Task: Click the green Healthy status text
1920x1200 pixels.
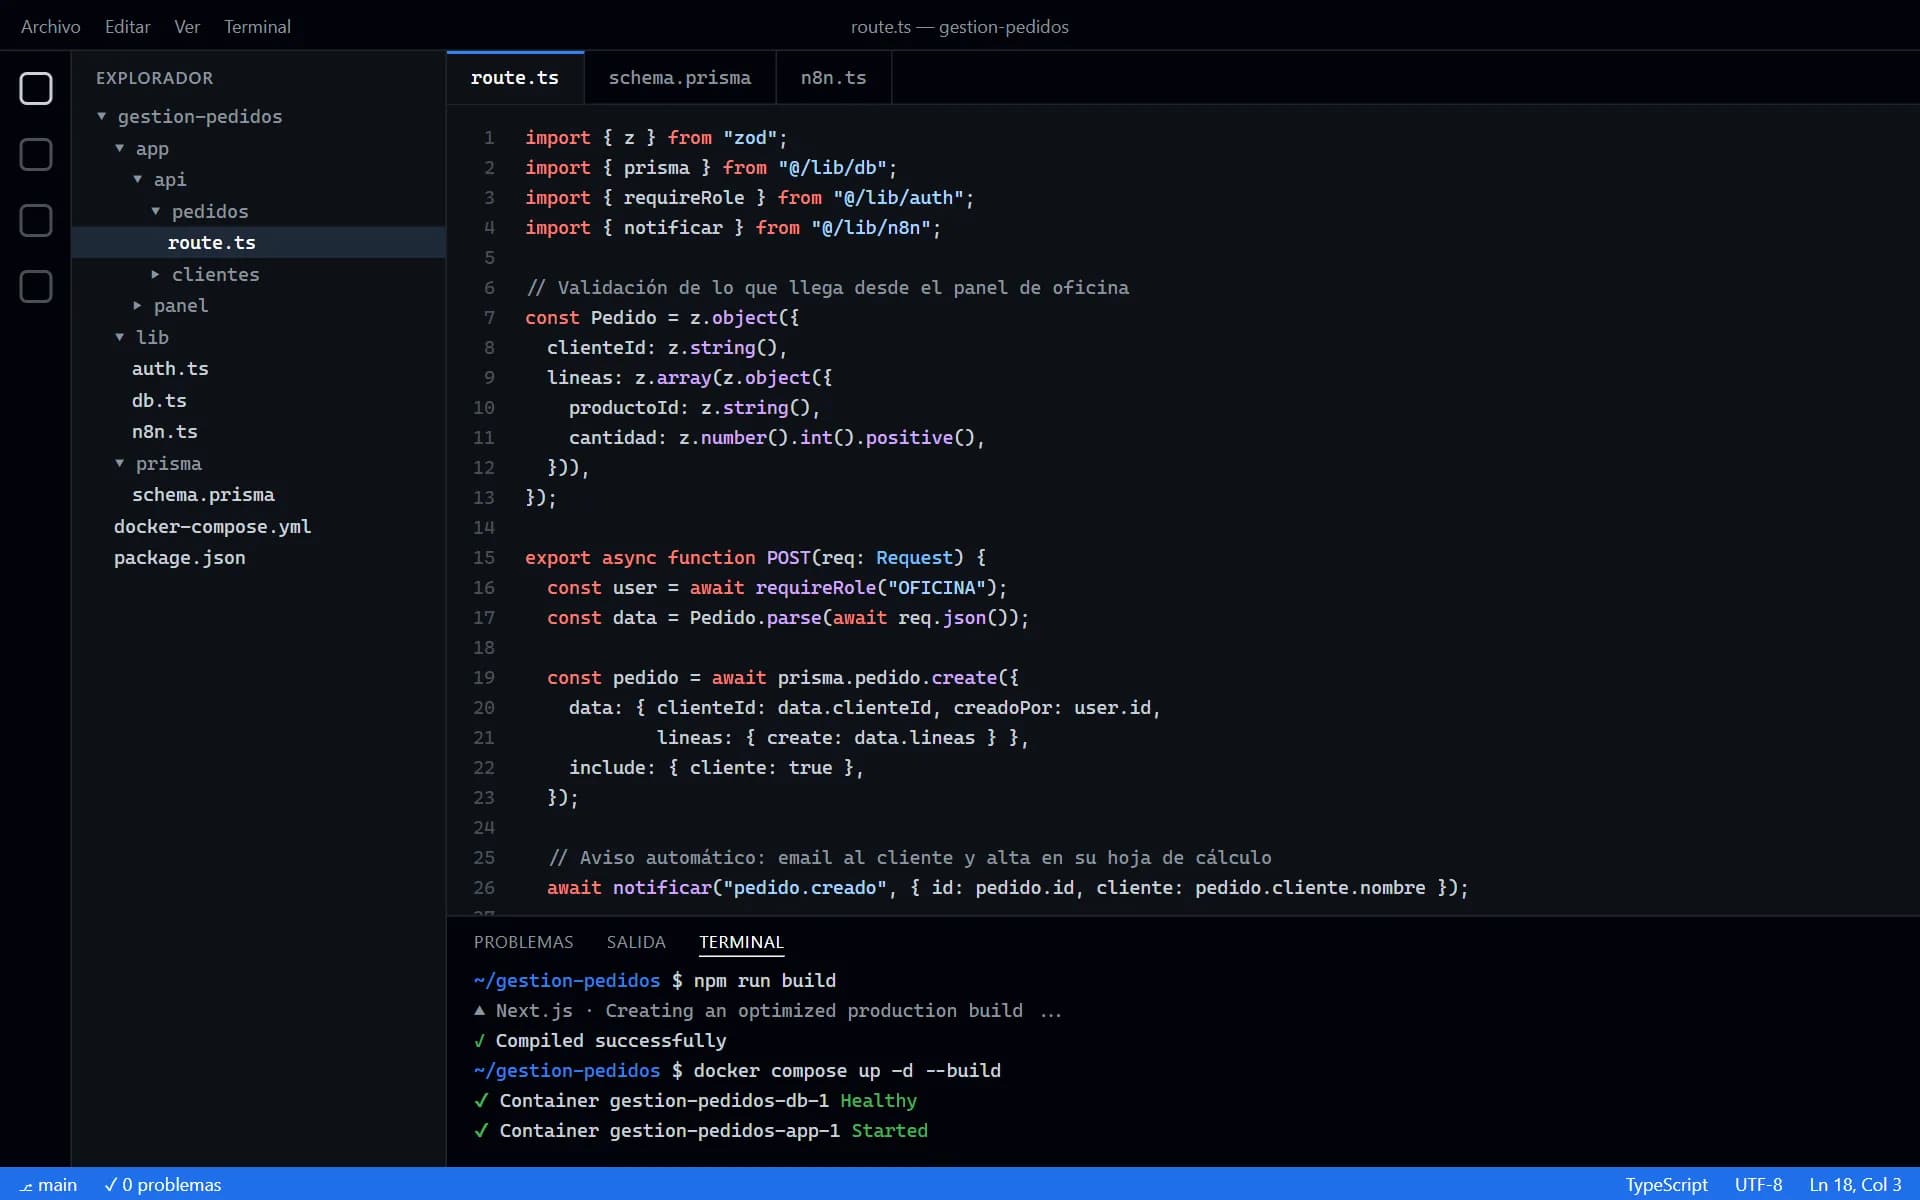Action: tap(878, 1100)
